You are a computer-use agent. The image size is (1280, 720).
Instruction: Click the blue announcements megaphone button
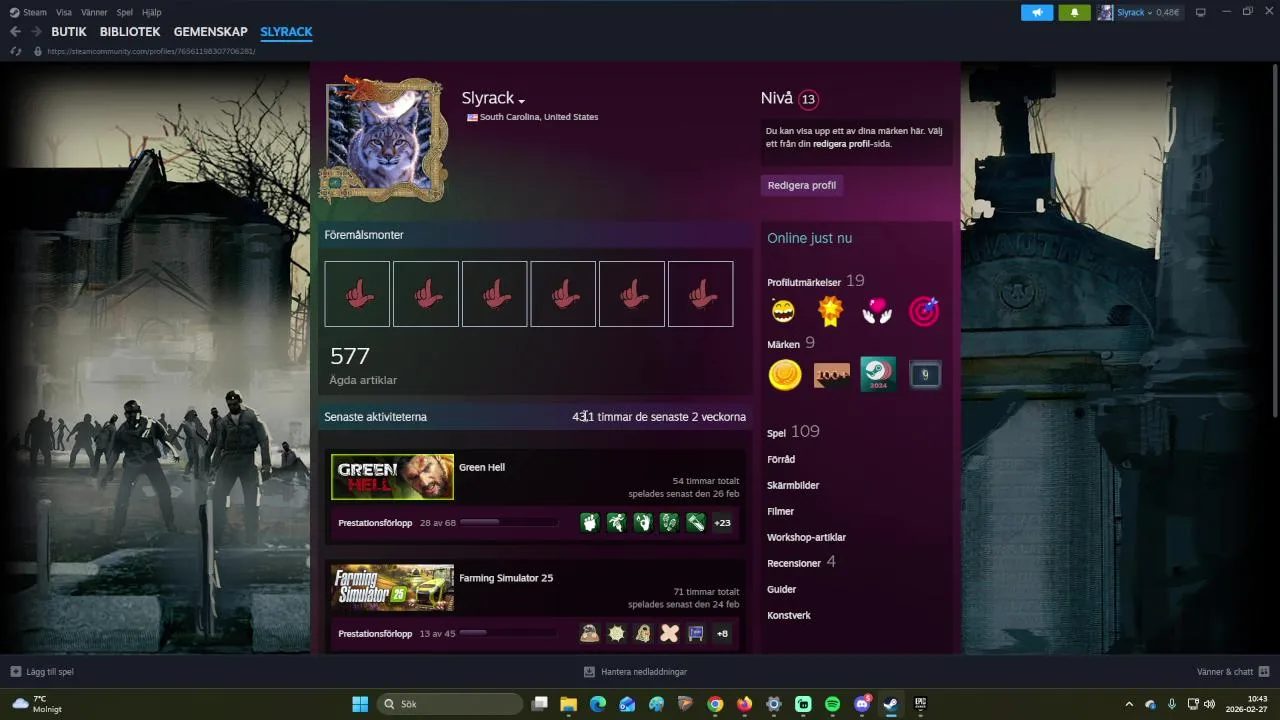click(1037, 12)
